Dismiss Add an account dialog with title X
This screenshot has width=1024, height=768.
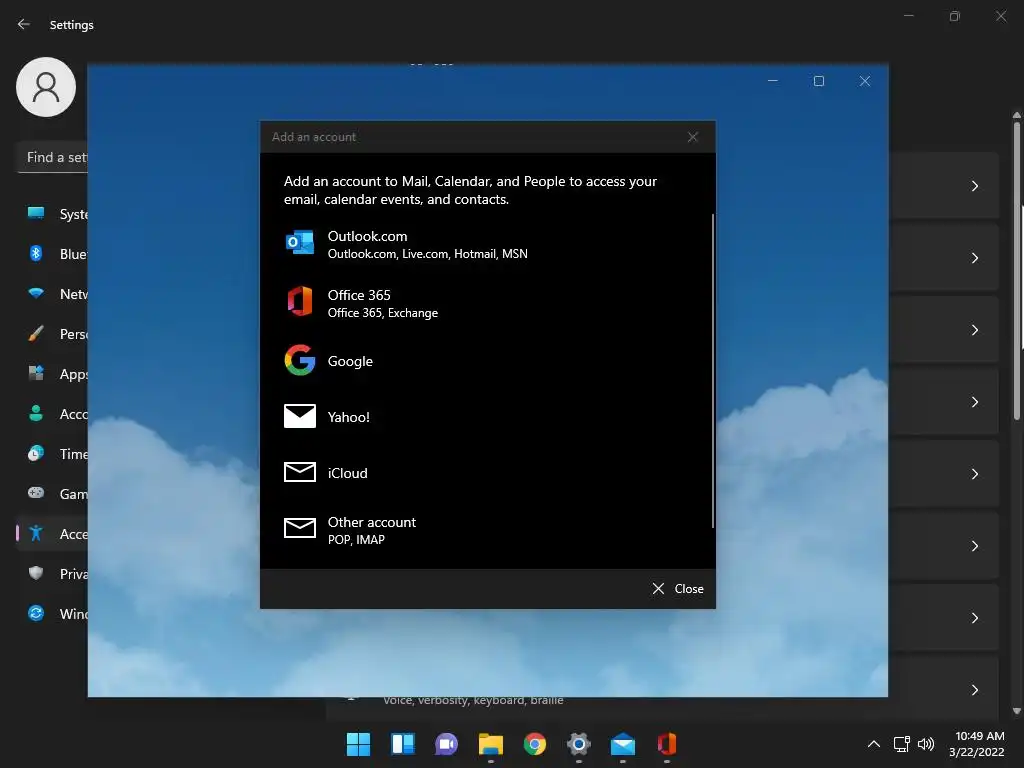(693, 137)
